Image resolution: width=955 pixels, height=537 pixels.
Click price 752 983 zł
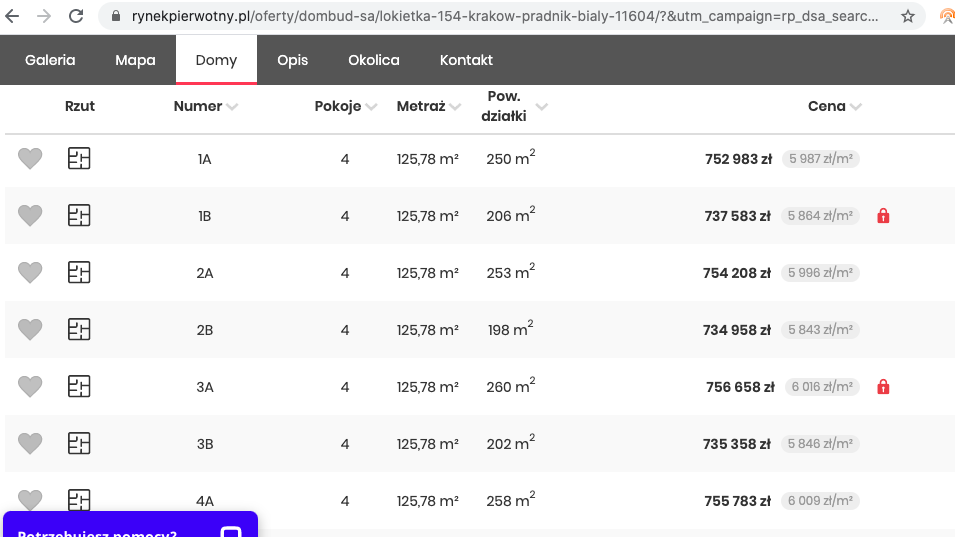(x=738, y=159)
